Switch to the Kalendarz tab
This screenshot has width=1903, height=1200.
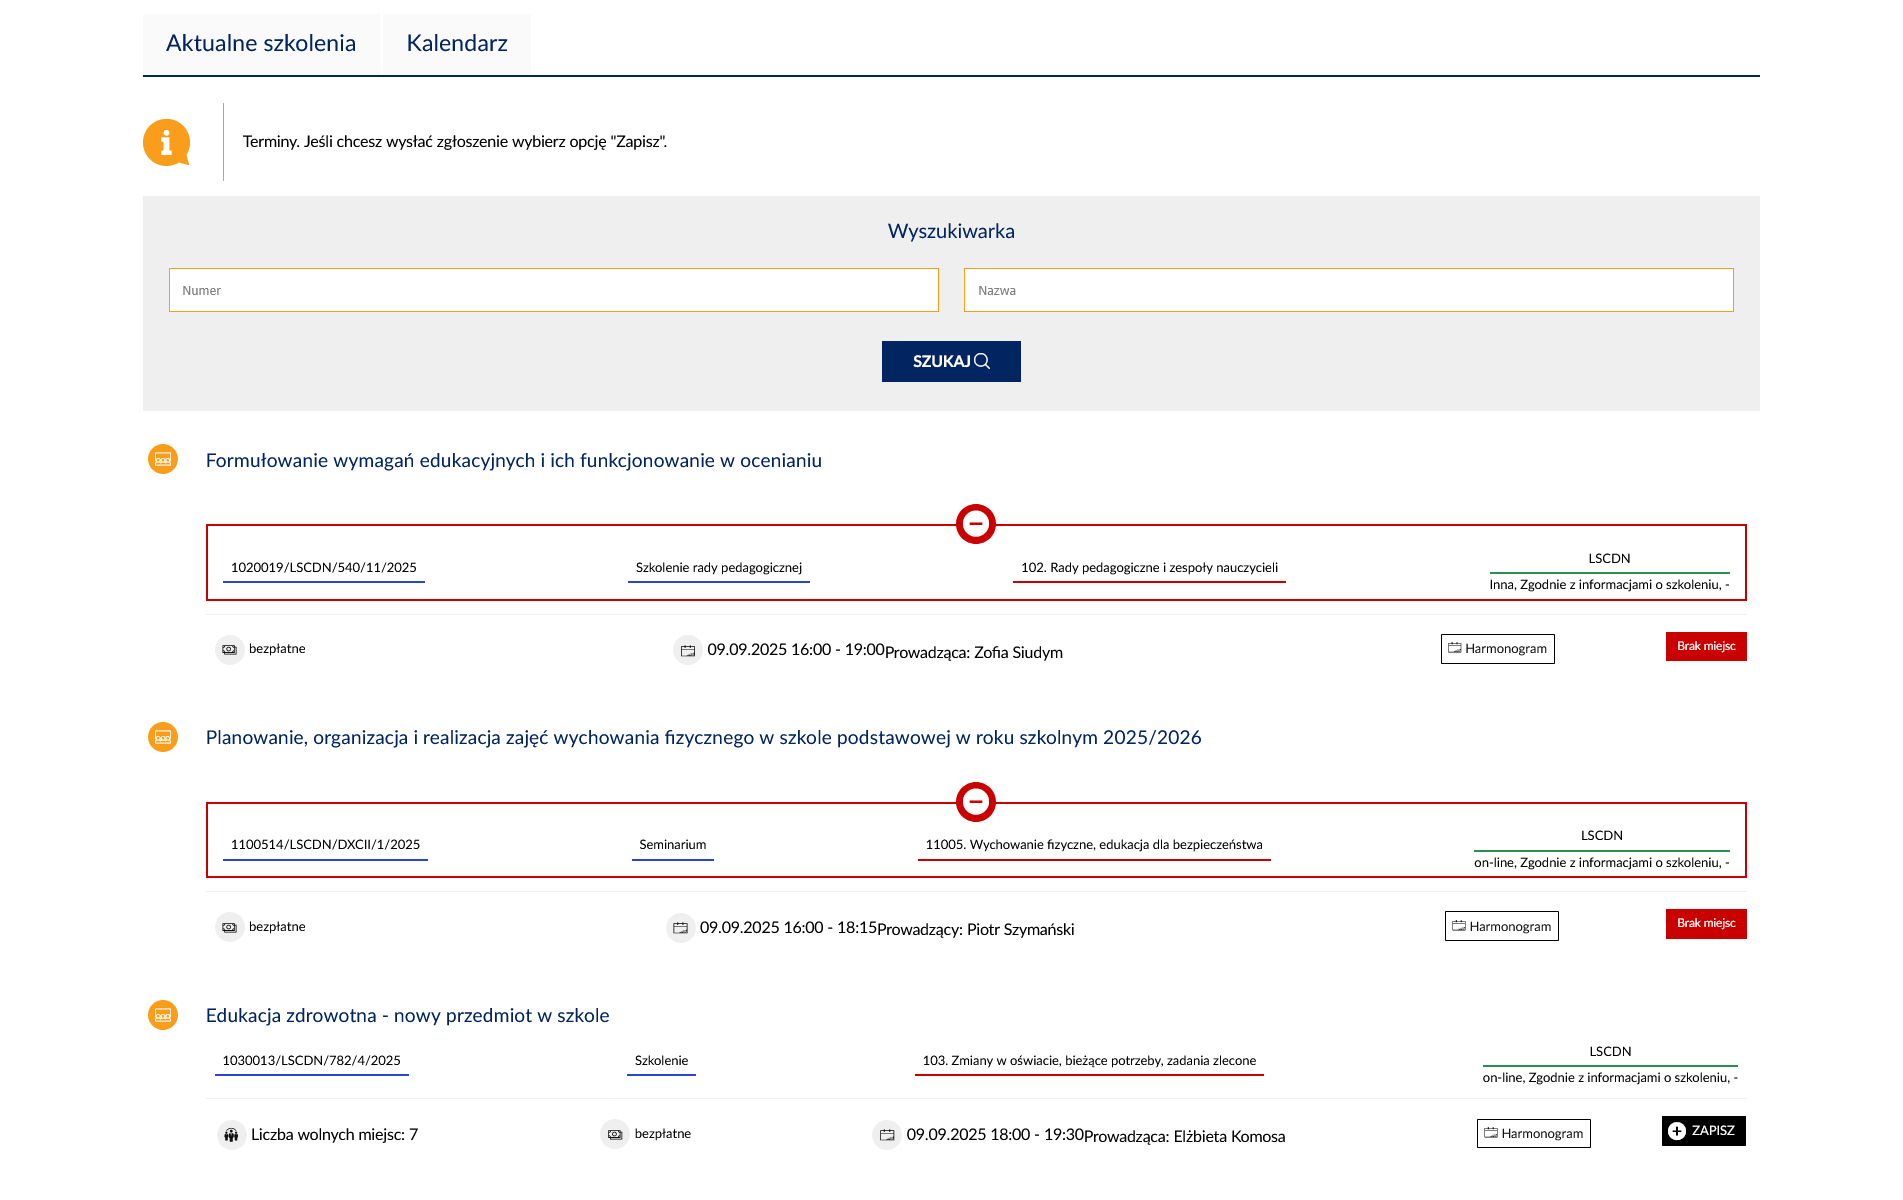[x=457, y=43]
